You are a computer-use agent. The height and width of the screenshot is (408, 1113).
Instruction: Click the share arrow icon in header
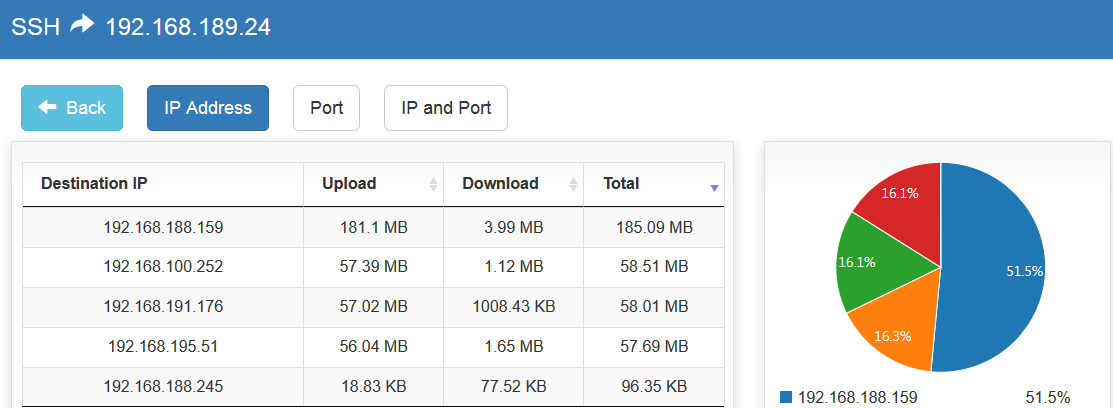click(x=82, y=26)
